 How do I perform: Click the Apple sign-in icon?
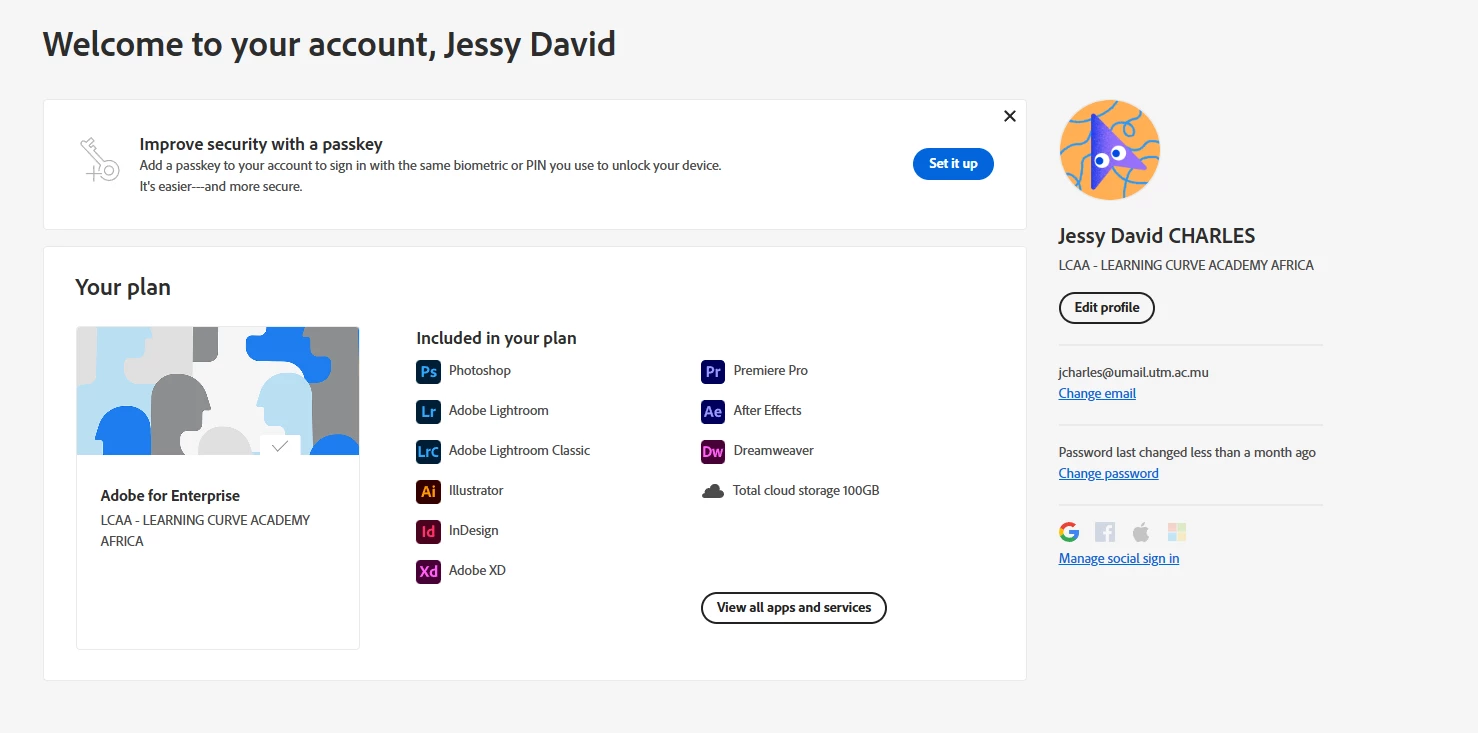point(1141,532)
